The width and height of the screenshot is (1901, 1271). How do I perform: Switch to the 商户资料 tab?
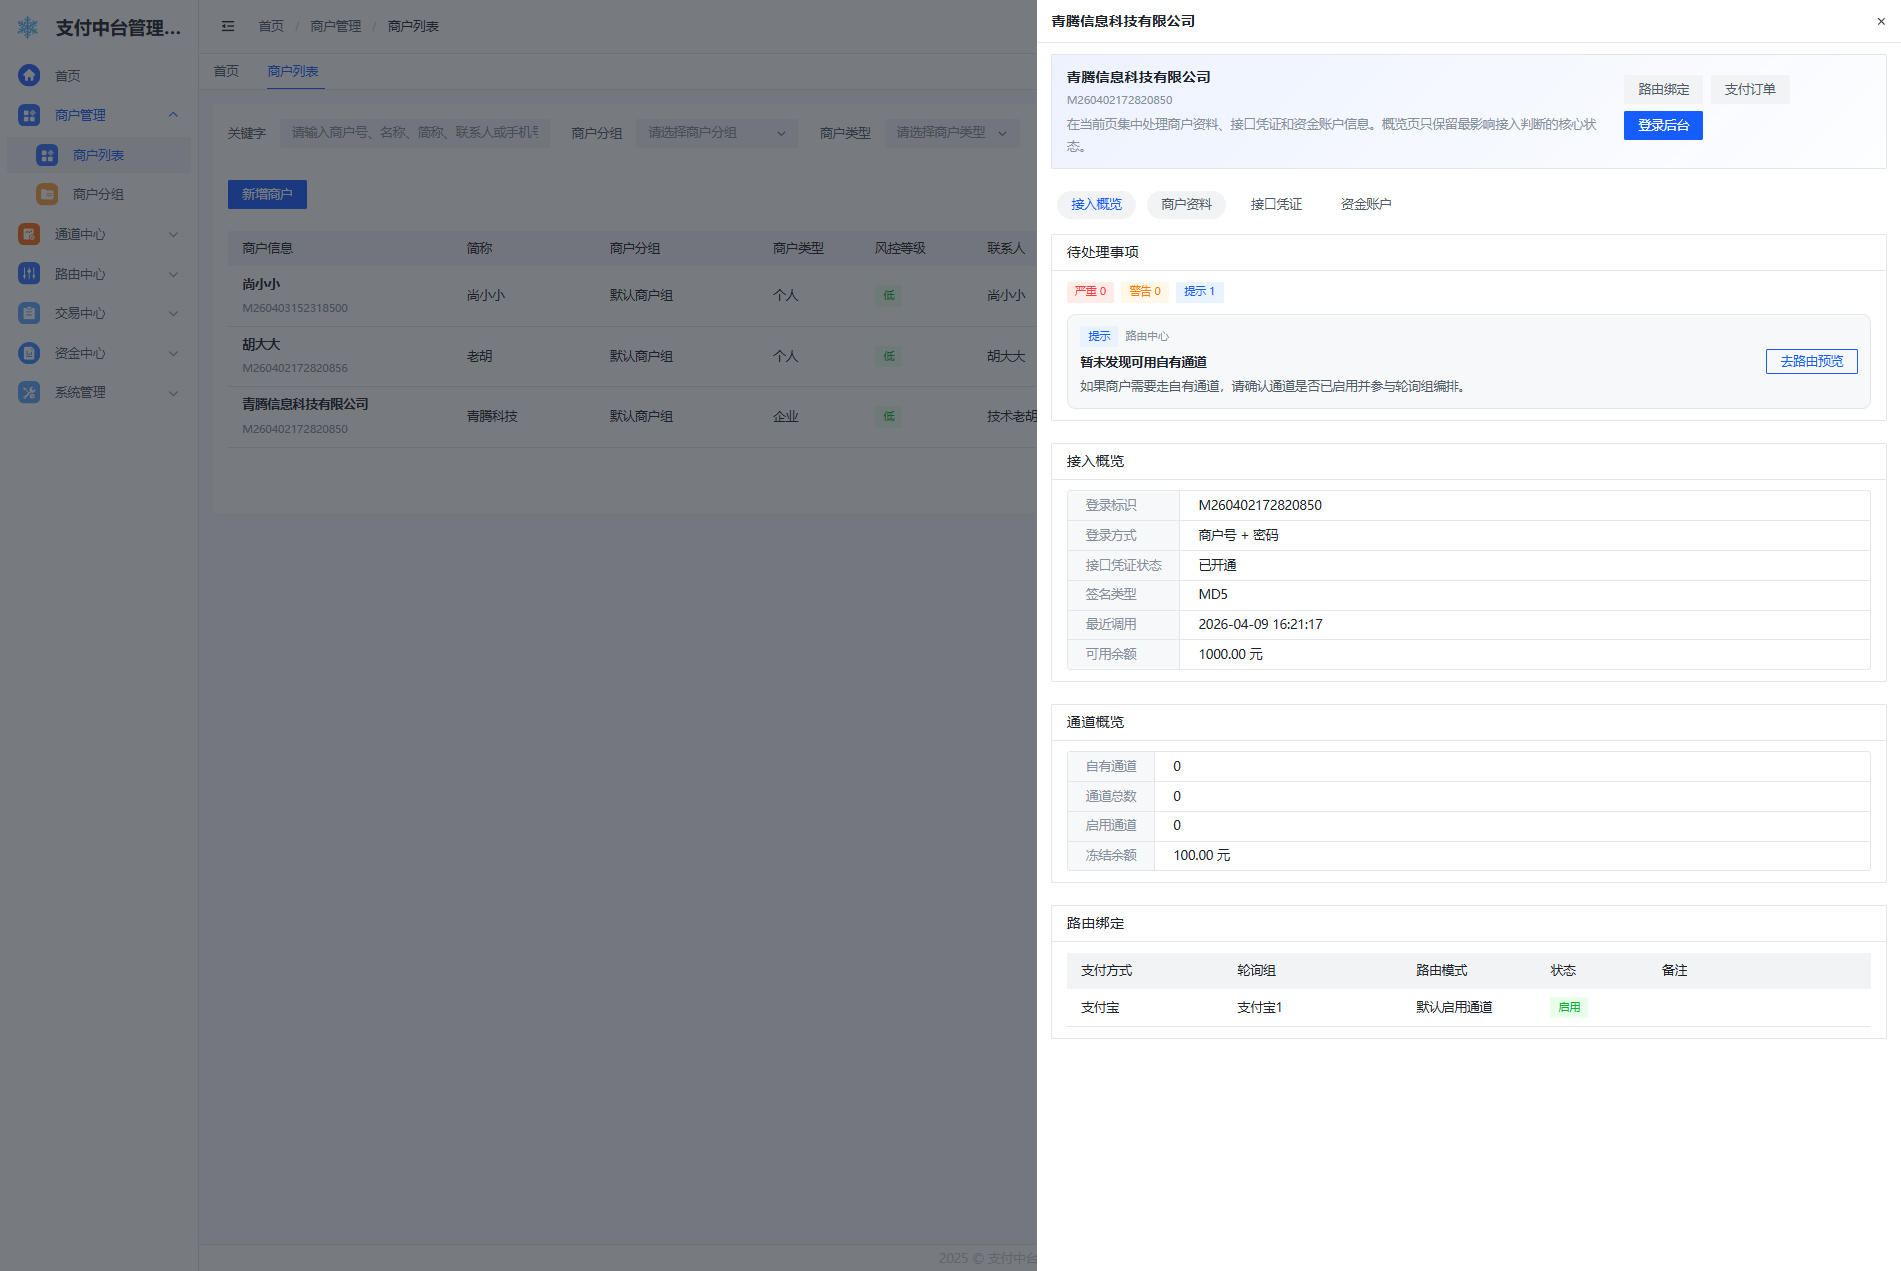click(x=1186, y=204)
